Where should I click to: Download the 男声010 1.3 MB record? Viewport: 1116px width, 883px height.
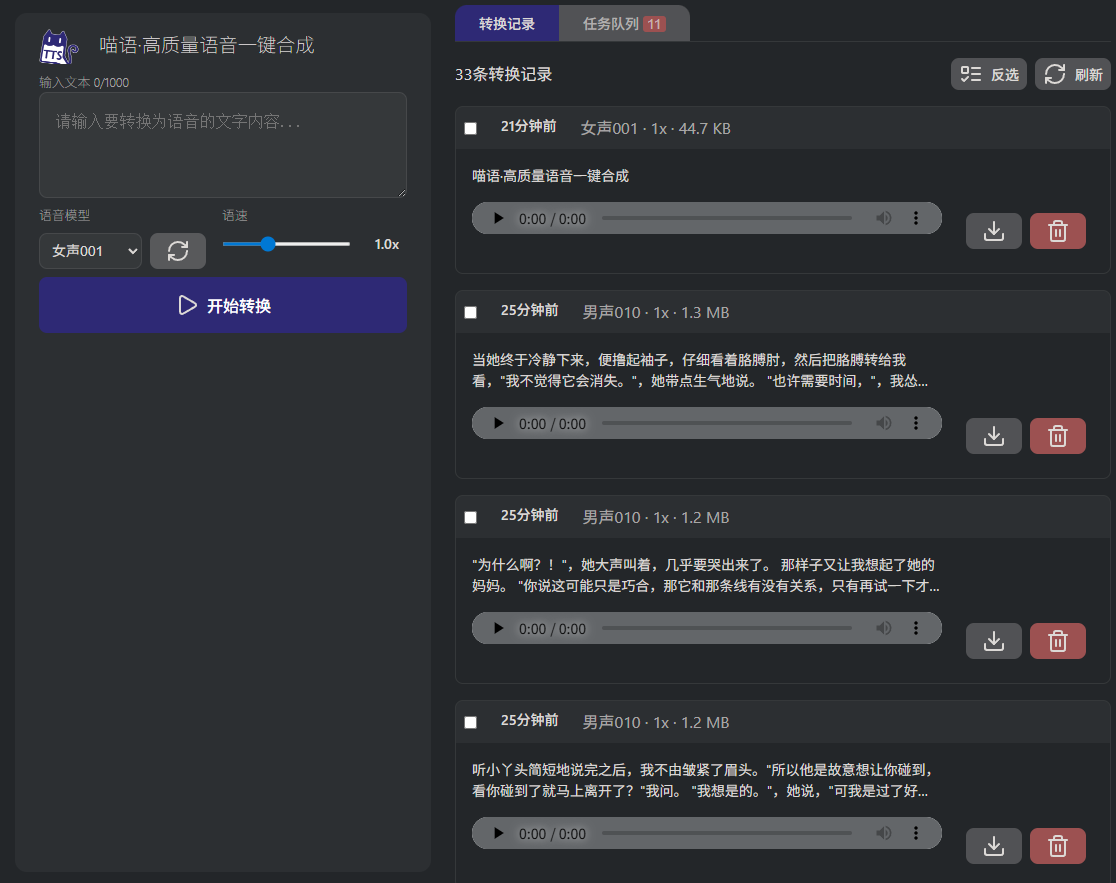pyautogui.click(x=994, y=435)
